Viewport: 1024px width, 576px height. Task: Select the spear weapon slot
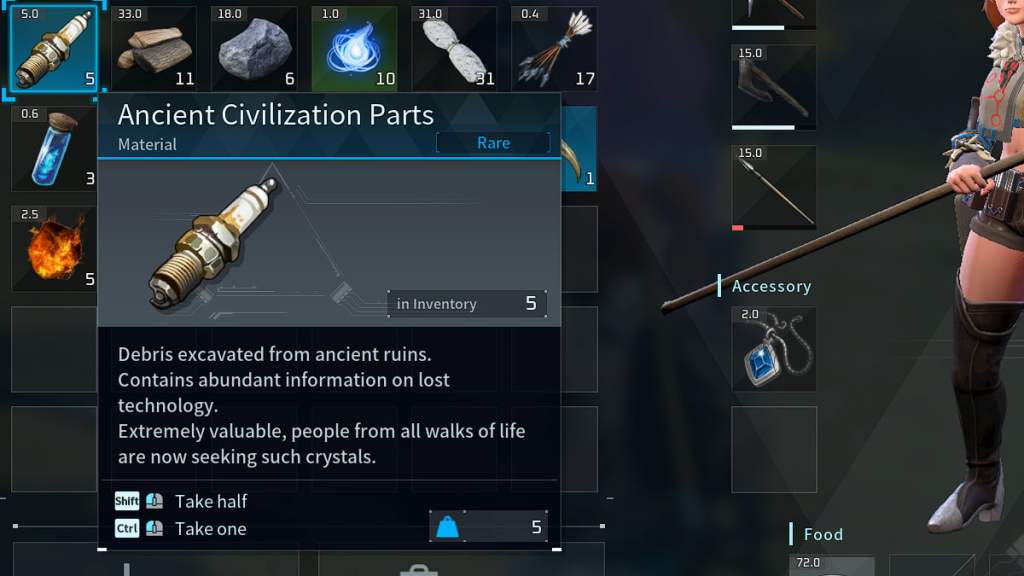click(x=774, y=188)
